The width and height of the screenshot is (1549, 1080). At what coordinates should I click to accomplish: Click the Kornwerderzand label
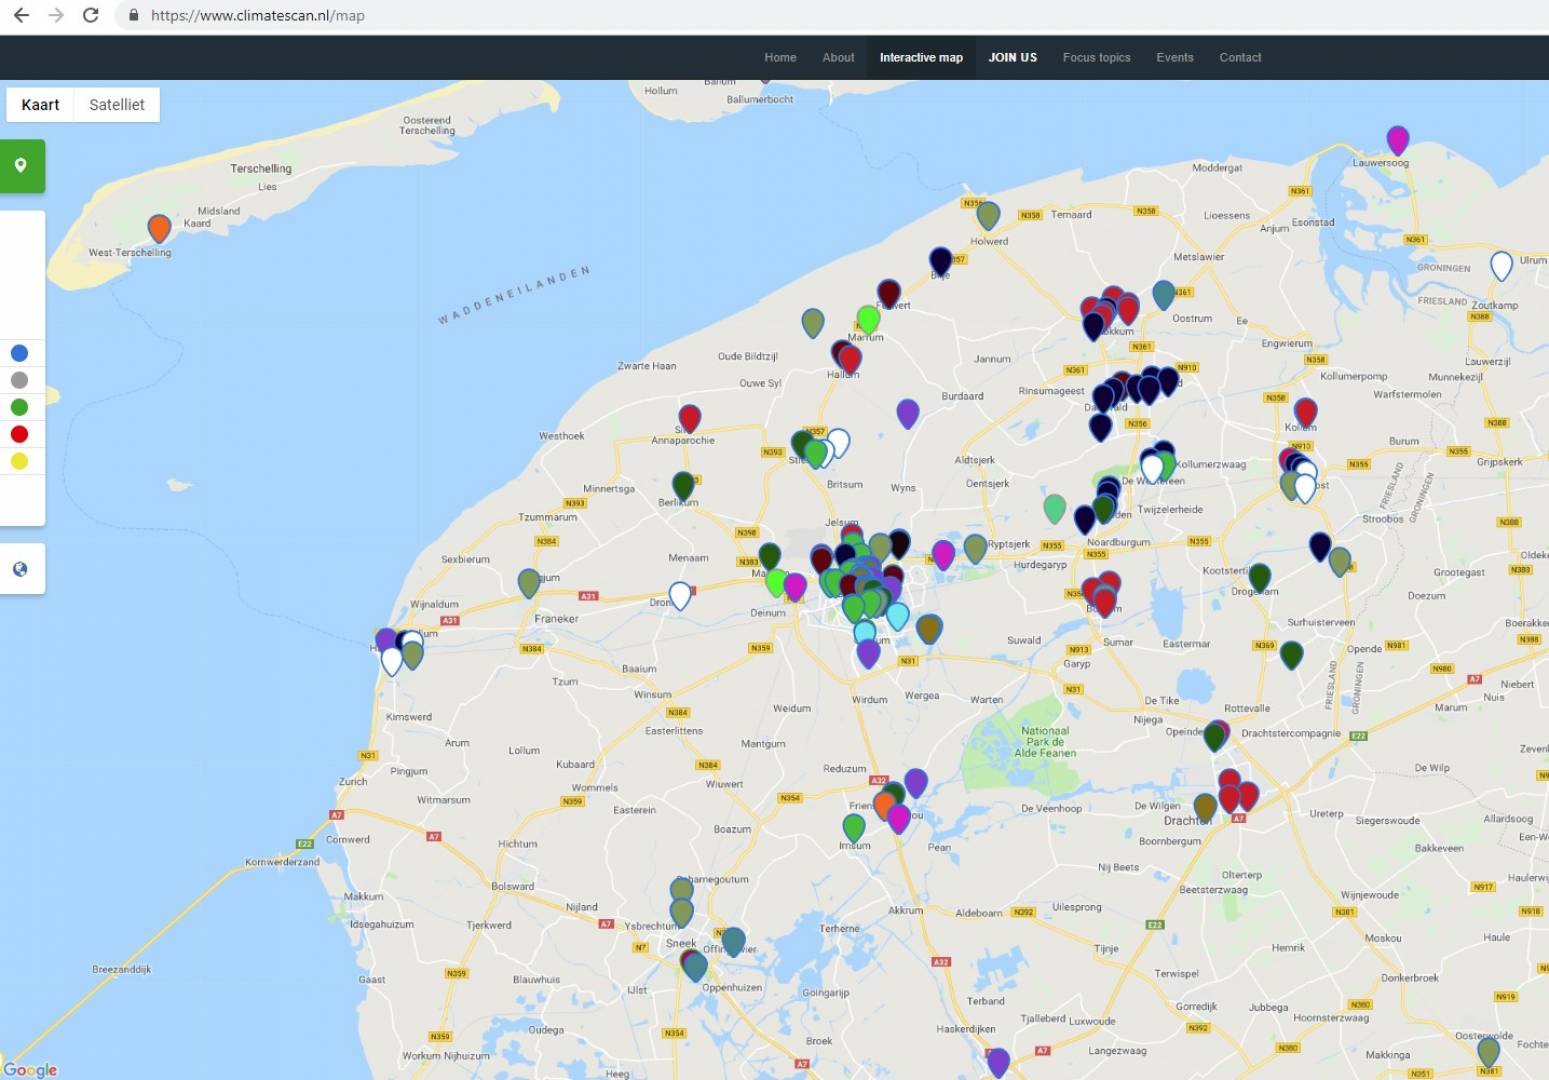tap(282, 861)
